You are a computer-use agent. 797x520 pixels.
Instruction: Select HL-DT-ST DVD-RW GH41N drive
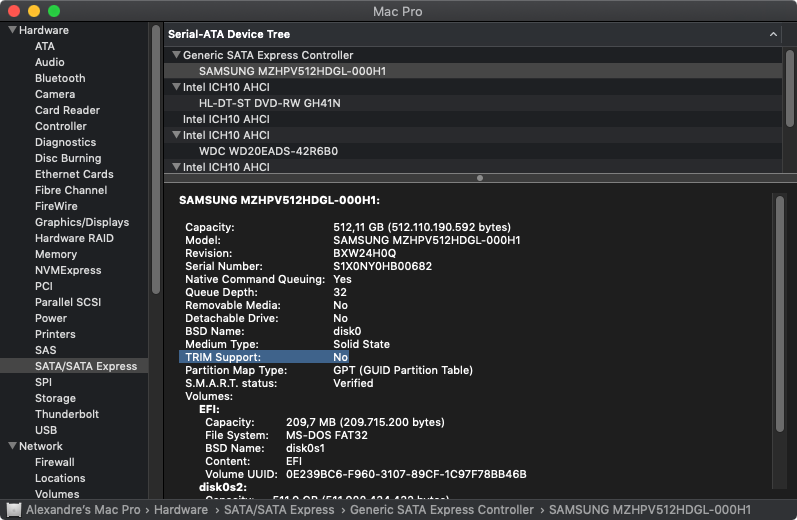[473, 103]
